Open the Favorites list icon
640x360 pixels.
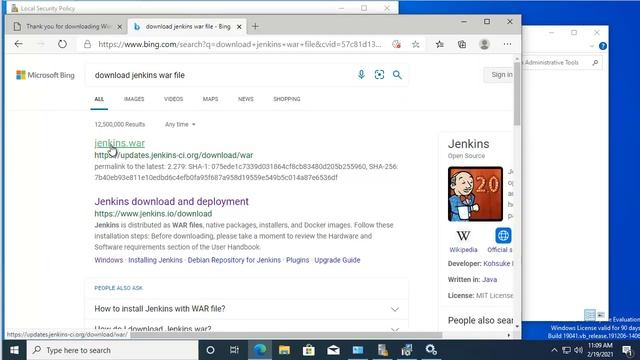[x=440, y=44]
